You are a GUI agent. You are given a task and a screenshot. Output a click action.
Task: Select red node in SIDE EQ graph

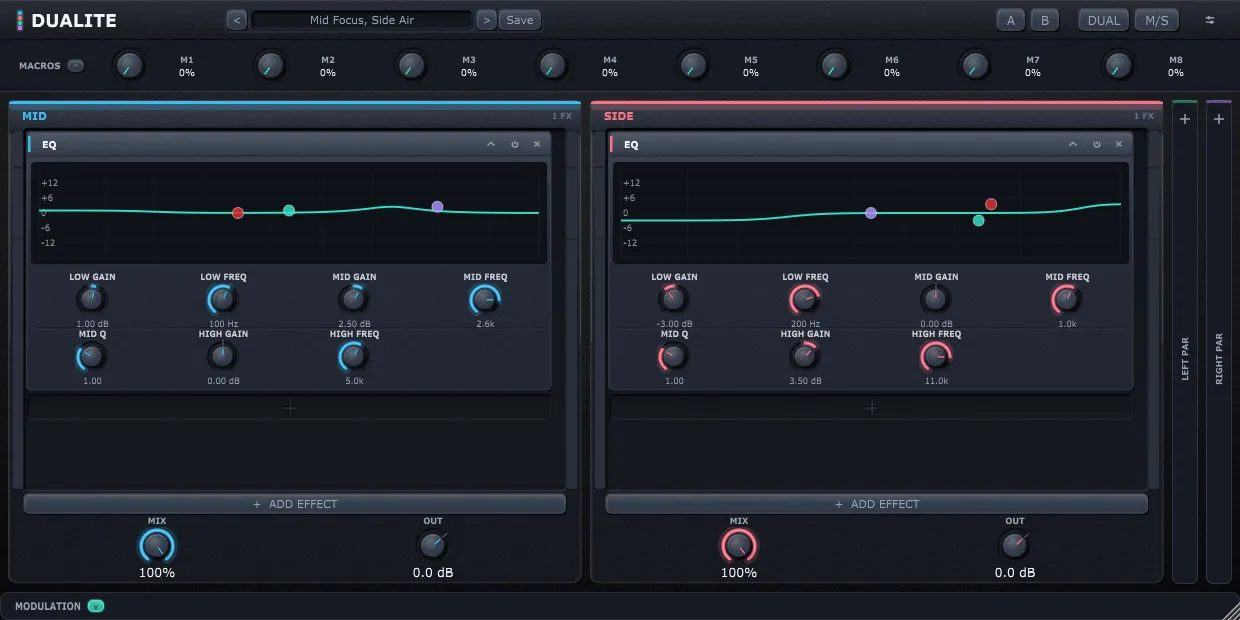click(x=991, y=204)
